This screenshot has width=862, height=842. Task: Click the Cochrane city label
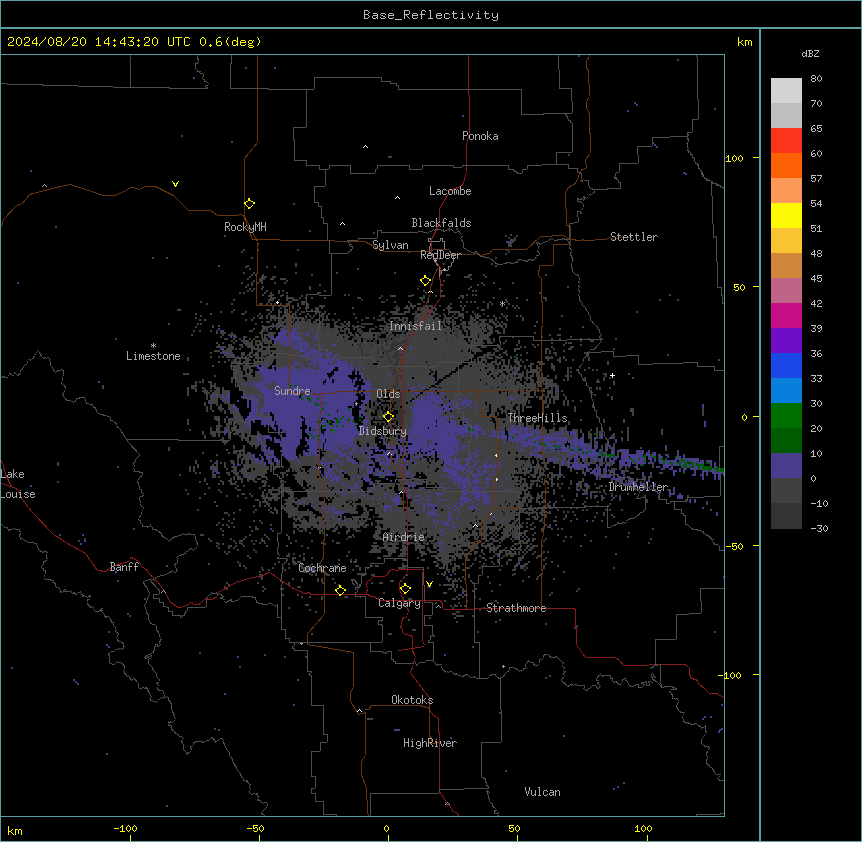pyautogui.click(x=322, y=568)
